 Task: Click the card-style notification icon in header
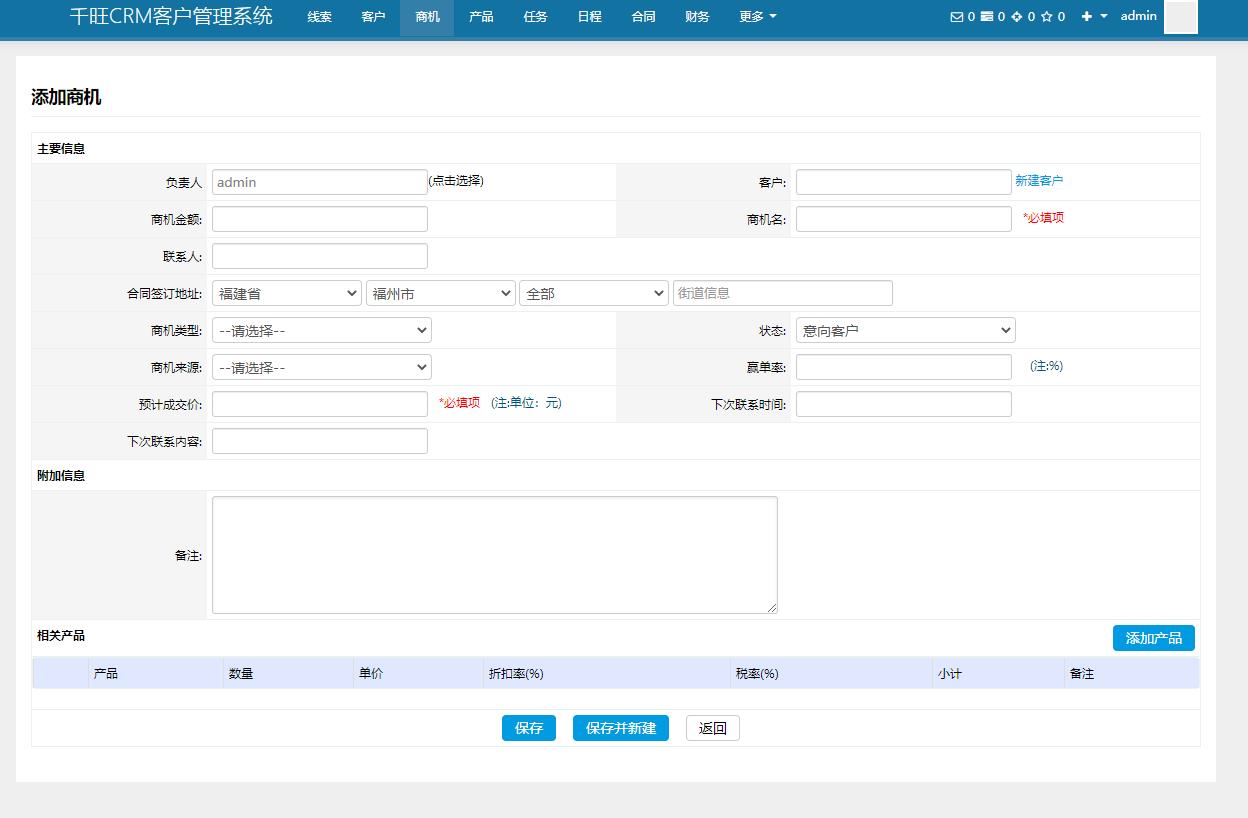tap(987, 16)
